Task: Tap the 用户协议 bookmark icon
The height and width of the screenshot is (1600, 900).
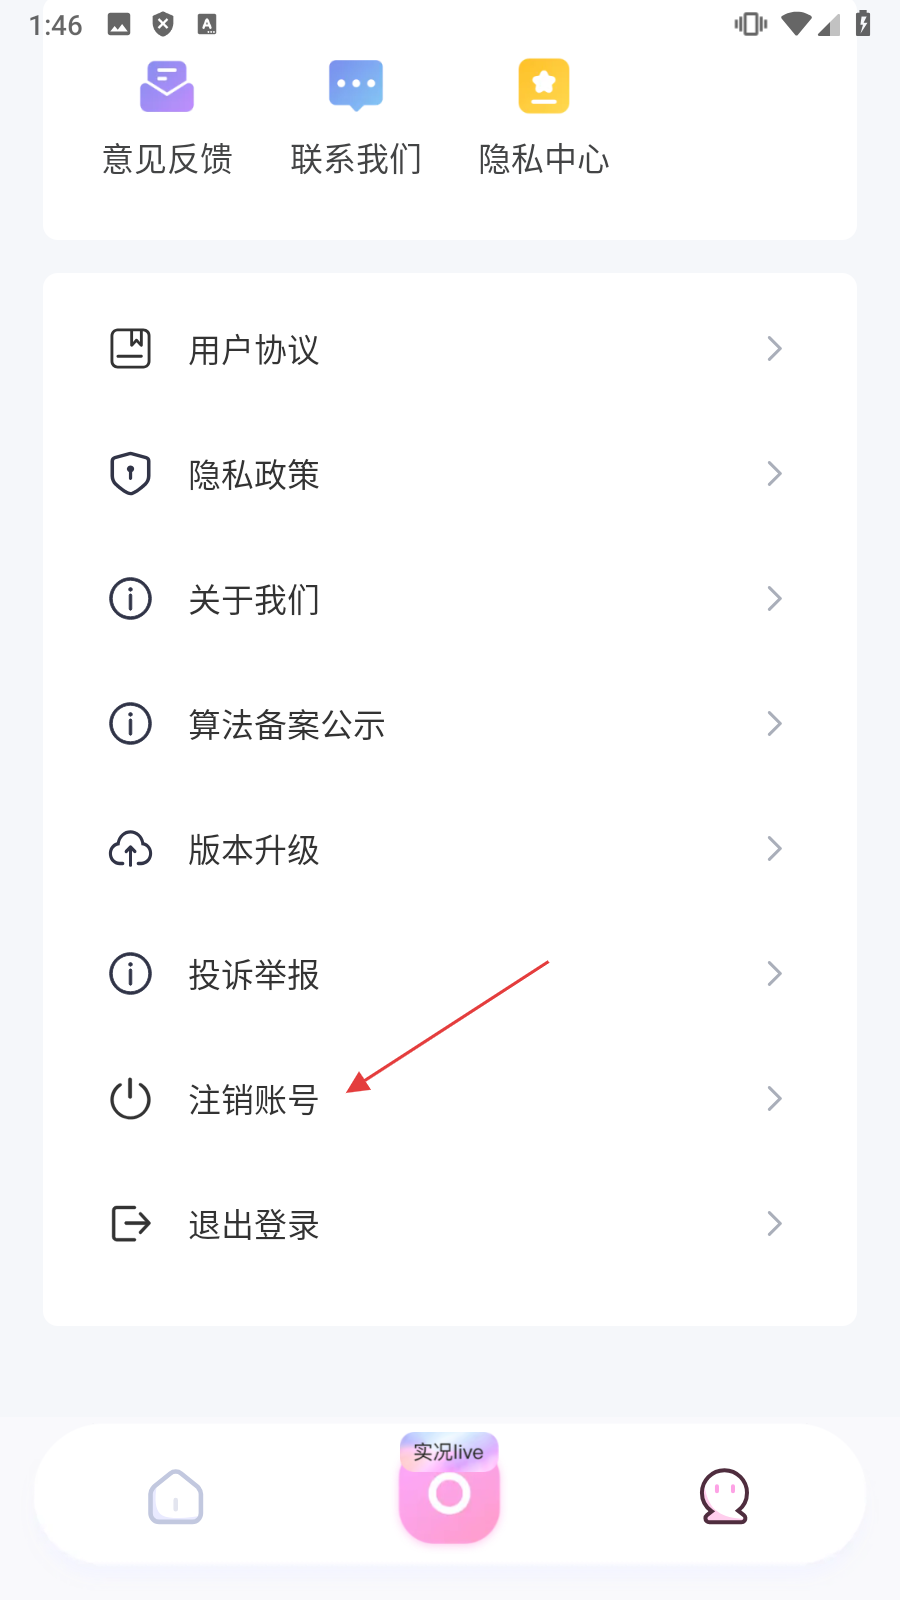Action: click(130, 349)
